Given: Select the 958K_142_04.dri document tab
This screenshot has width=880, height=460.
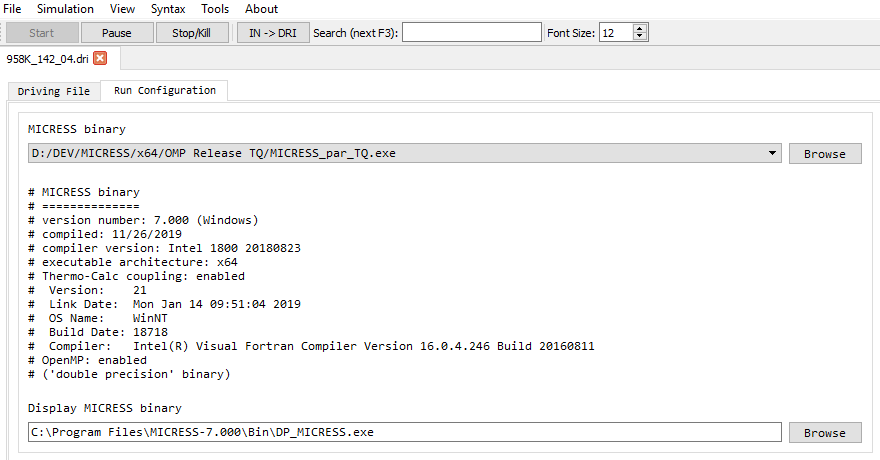Looking at the screenshot, I should point(48,58).
